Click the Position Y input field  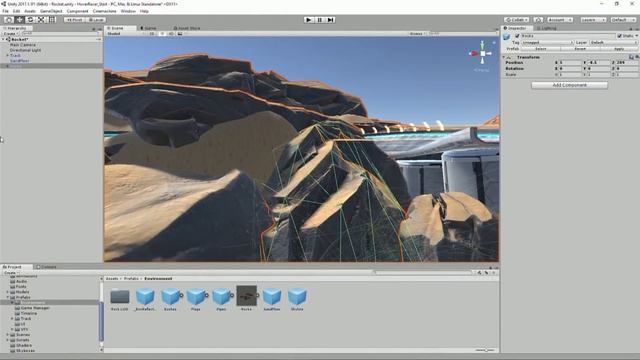pyautogui.click(x=598, y=62)
